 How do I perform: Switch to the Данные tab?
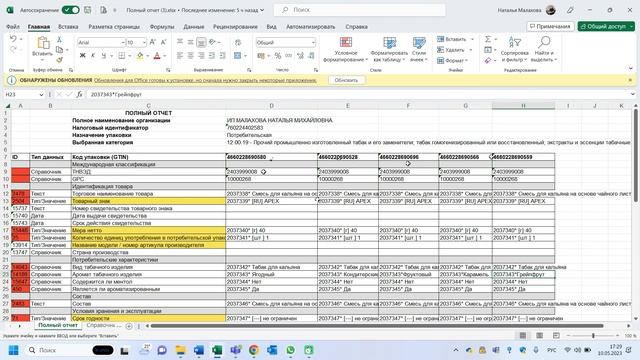coord(193,27)
